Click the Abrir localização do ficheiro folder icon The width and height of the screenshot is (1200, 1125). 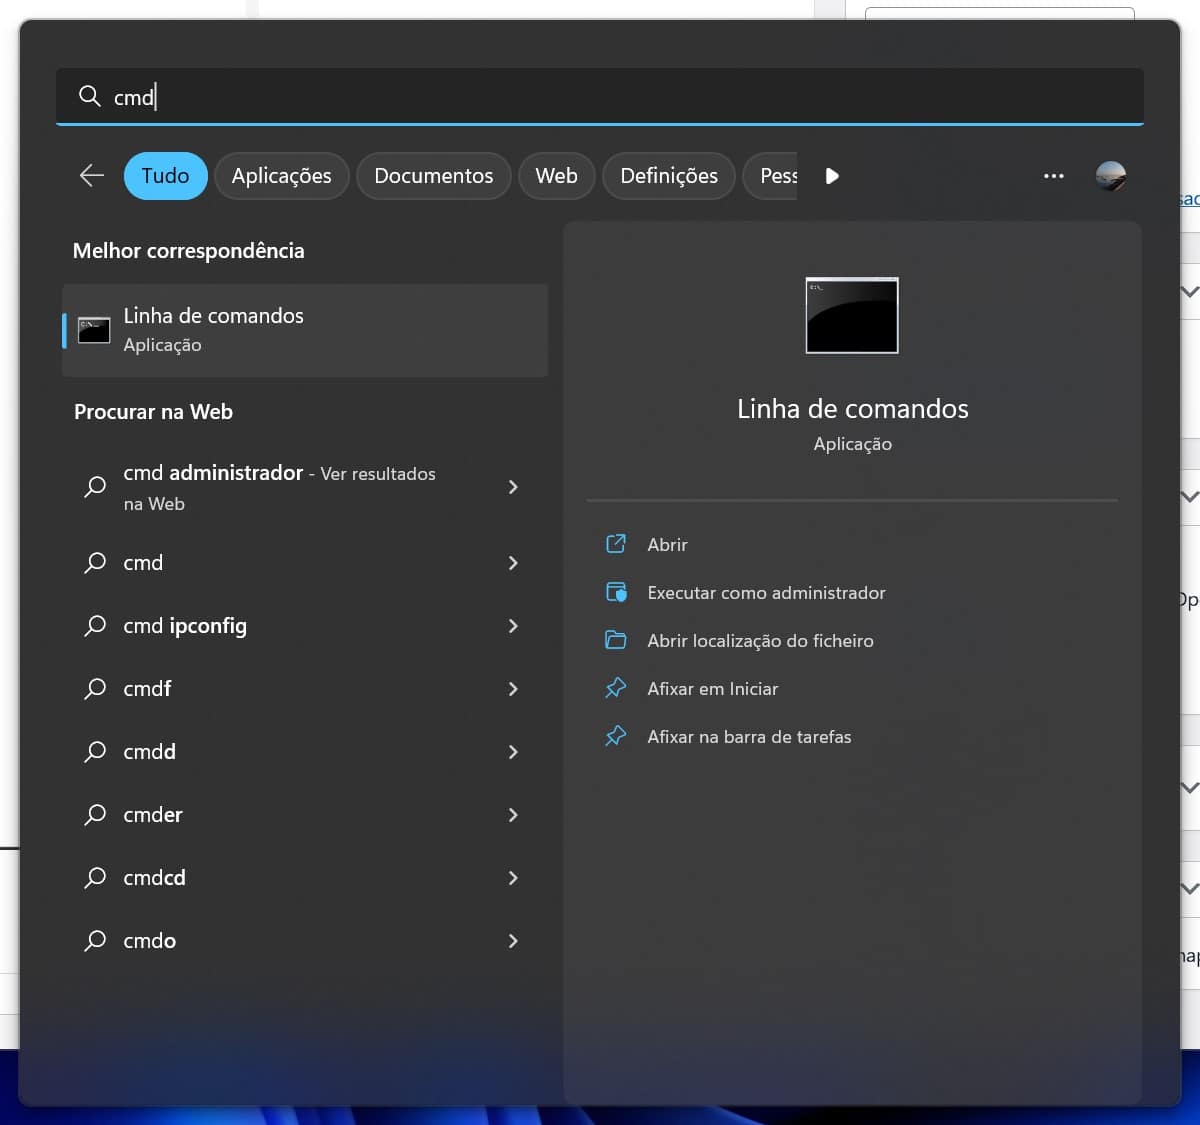tap(616, 641)
